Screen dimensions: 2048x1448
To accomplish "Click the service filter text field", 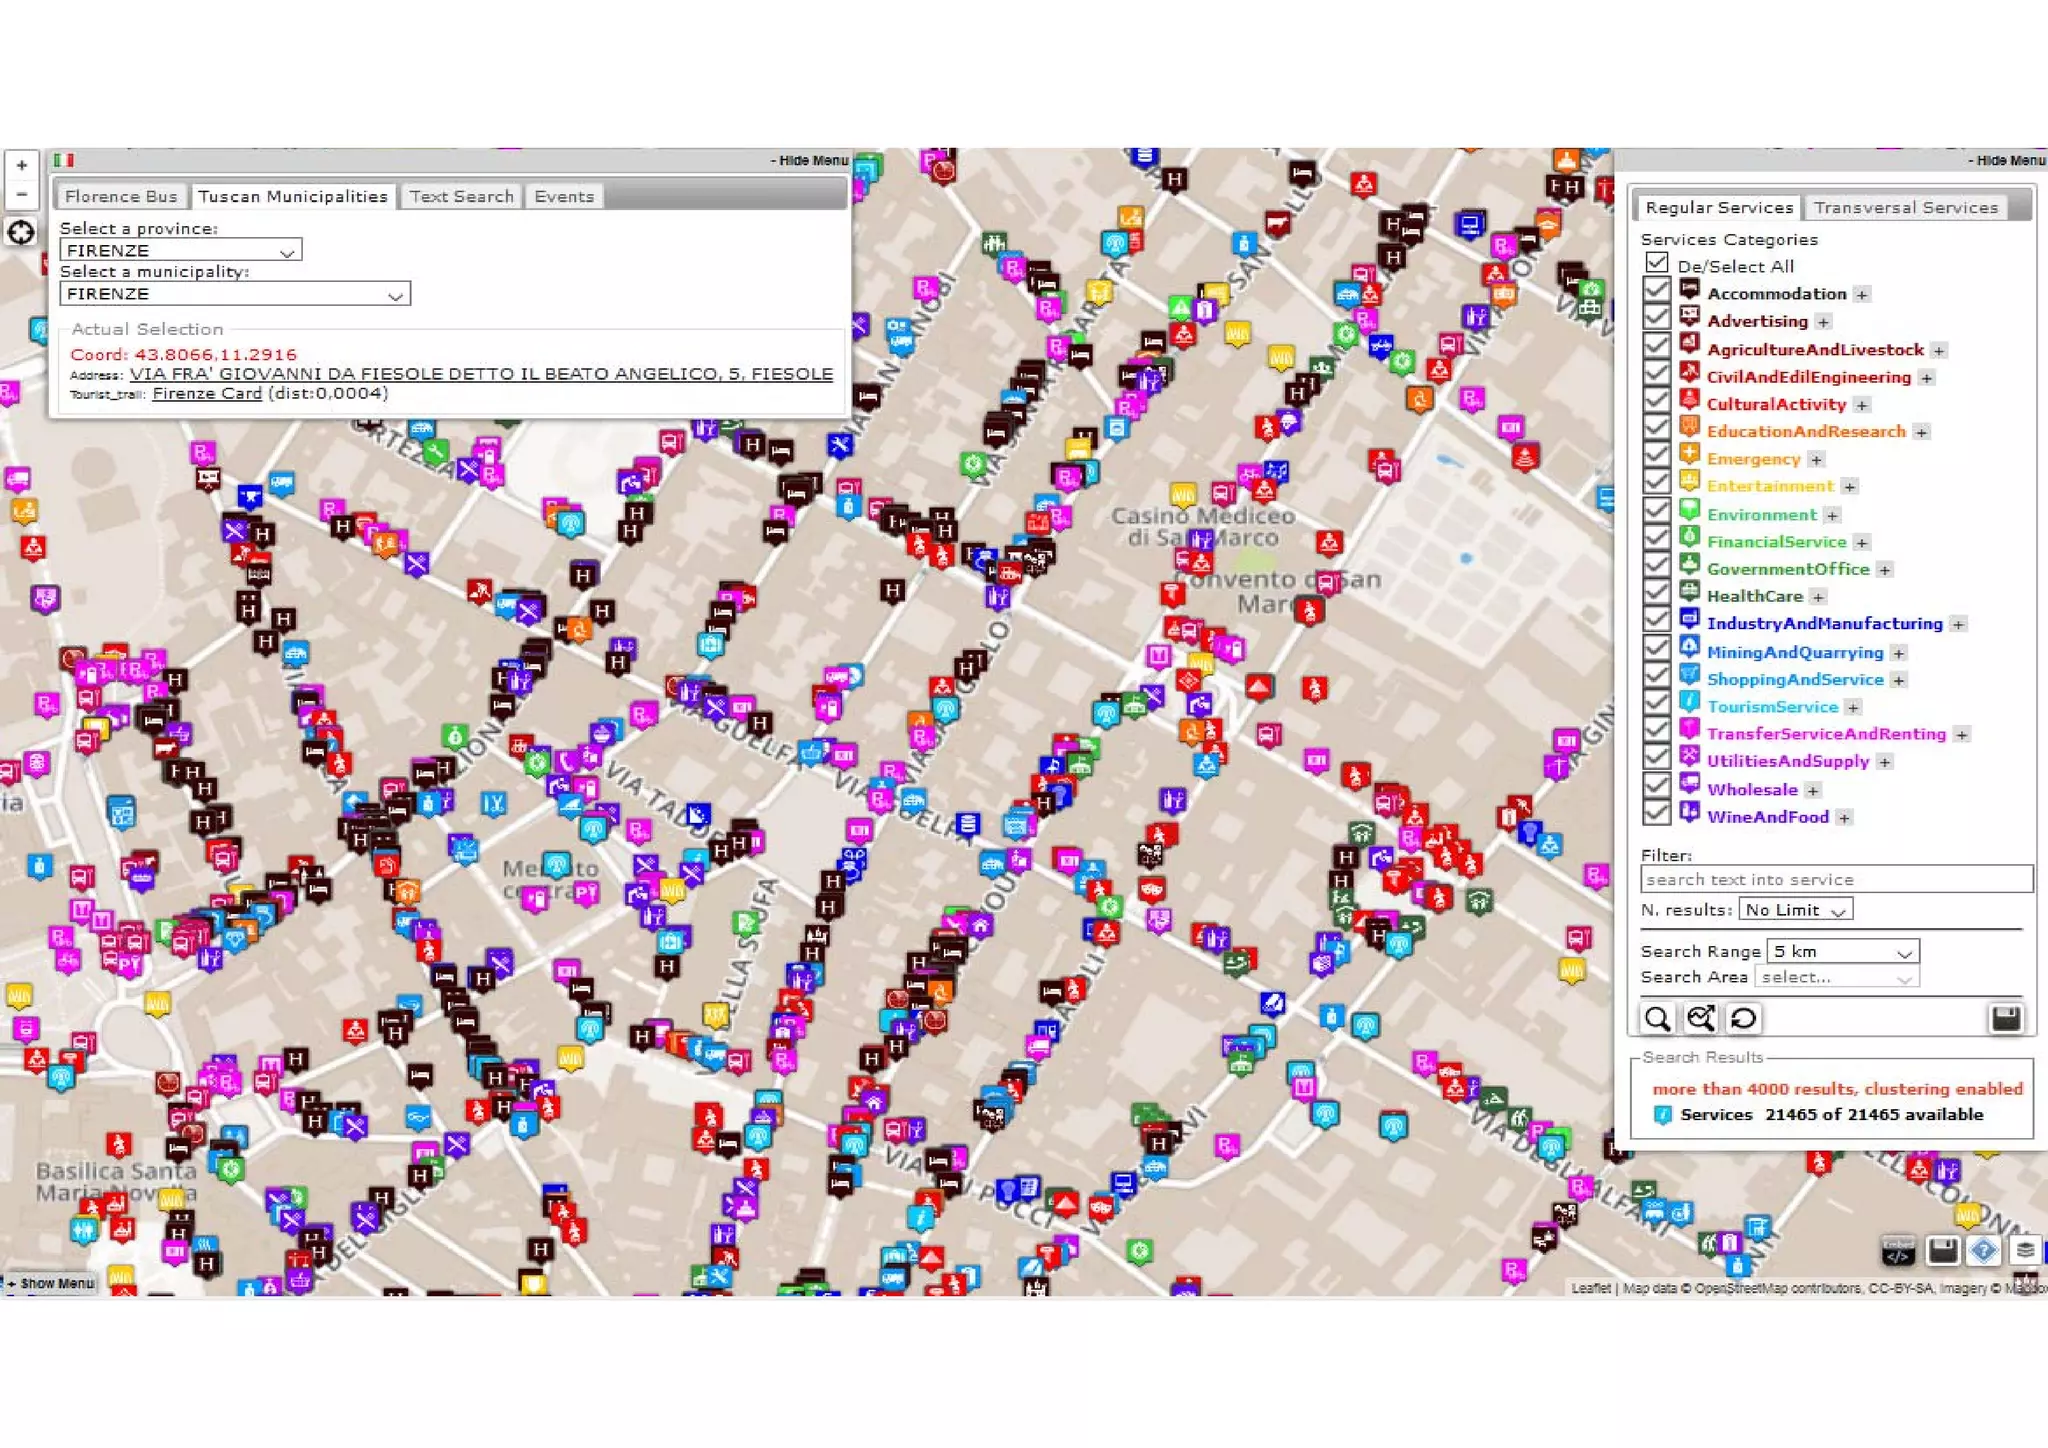I will pyautogui.click(x=1836, y=879).
